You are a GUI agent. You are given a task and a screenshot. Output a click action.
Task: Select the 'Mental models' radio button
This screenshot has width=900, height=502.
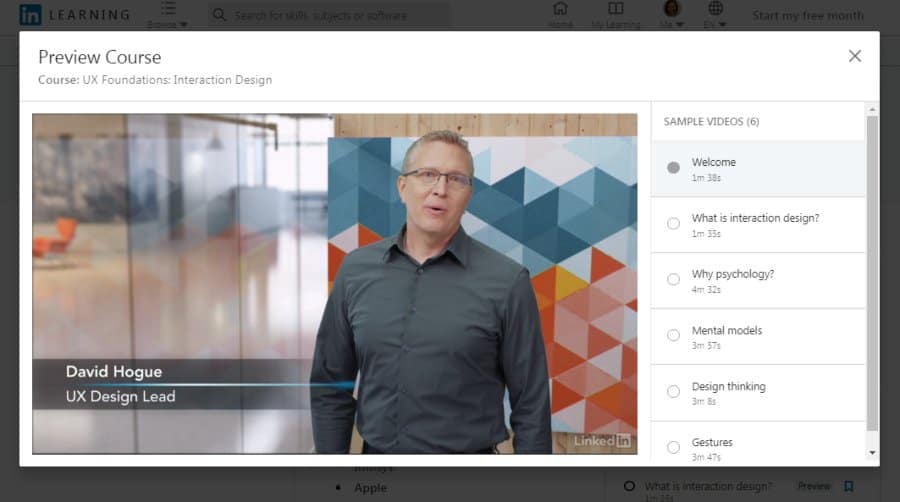coord(673,335)
